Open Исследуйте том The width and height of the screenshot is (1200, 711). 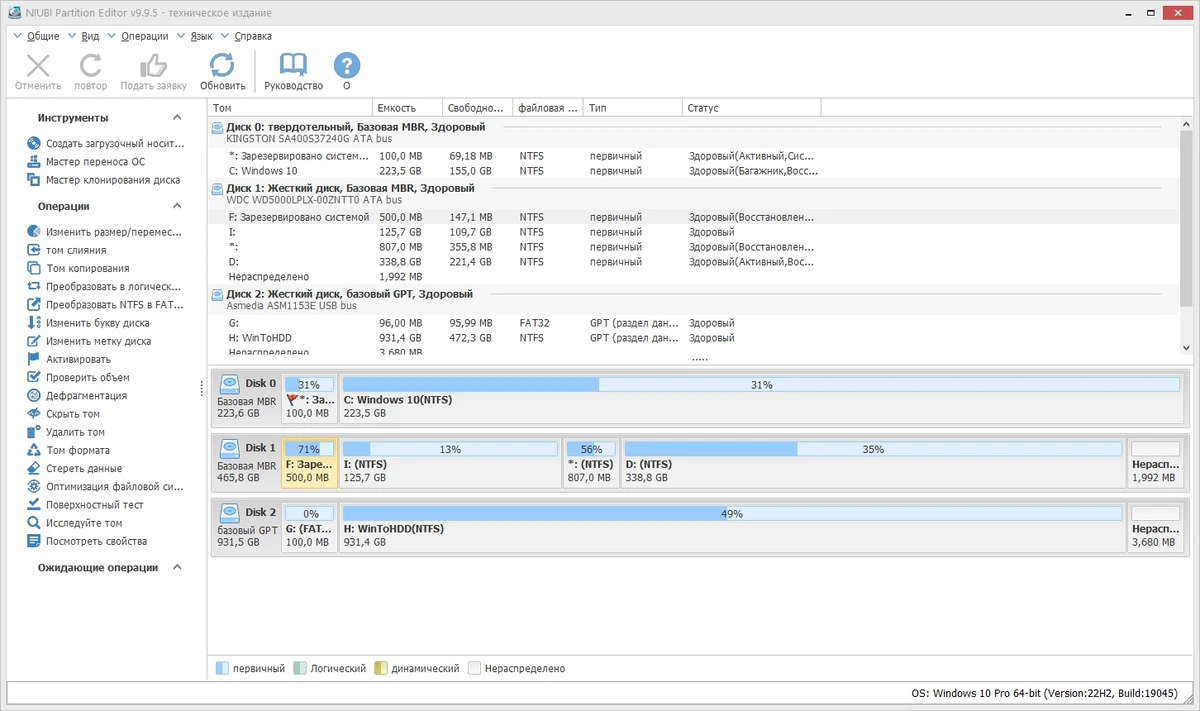point(75,523)
